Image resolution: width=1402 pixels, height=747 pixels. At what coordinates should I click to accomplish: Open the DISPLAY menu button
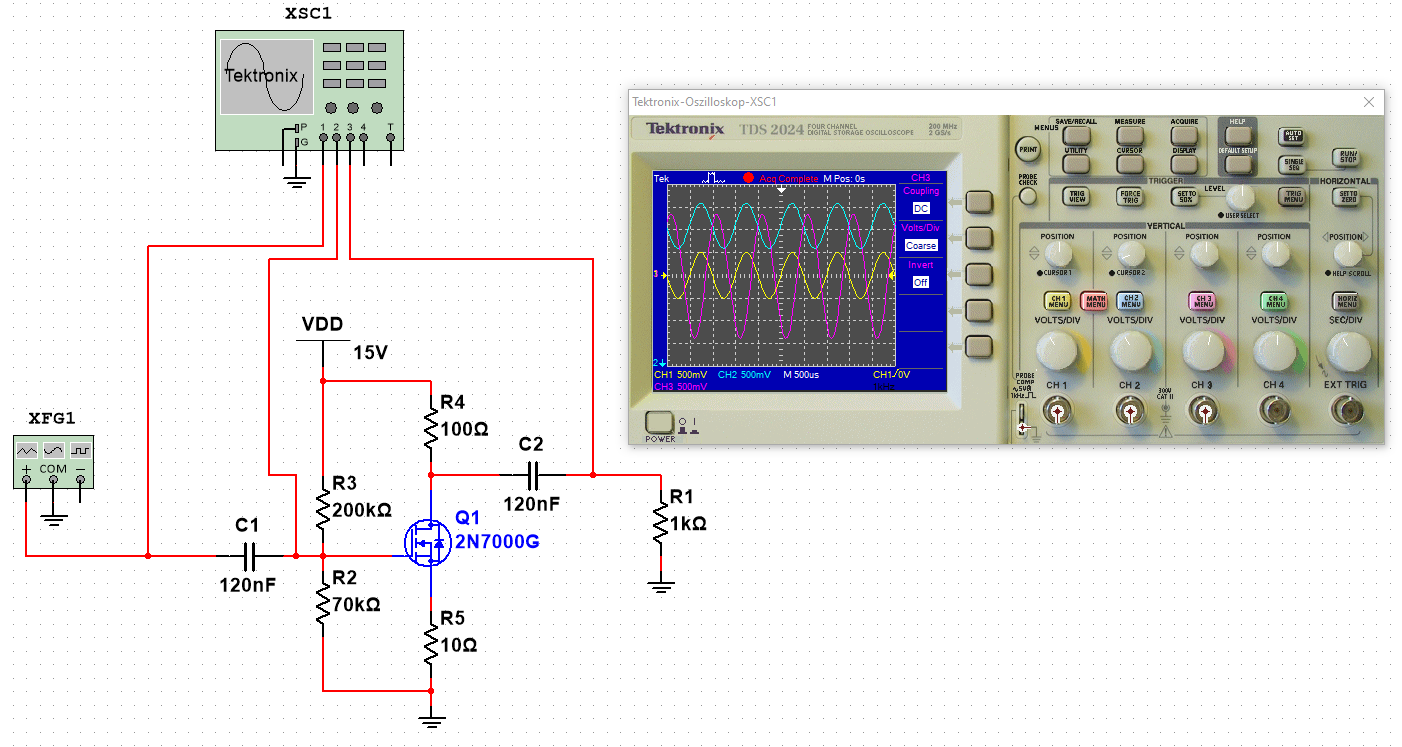[1184, 164]
